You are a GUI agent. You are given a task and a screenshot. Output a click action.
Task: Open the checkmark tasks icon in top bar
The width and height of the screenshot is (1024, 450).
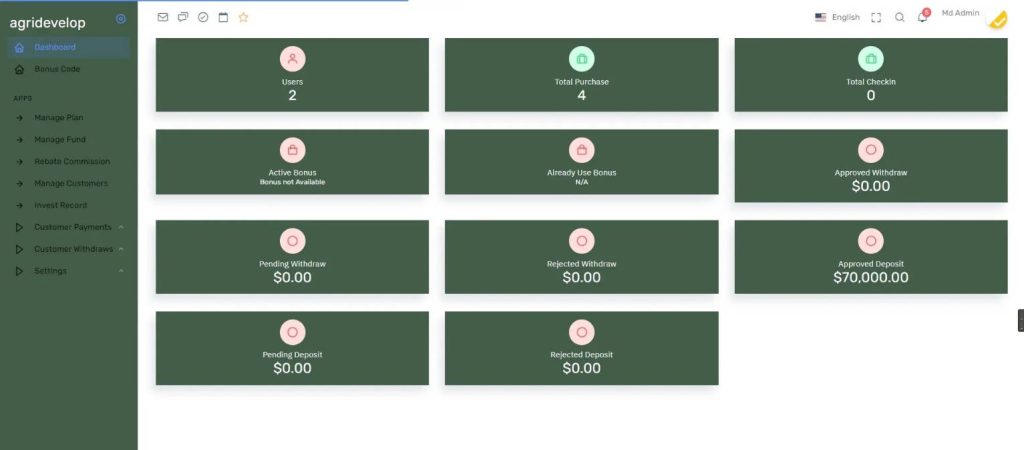tap(203, 17)
